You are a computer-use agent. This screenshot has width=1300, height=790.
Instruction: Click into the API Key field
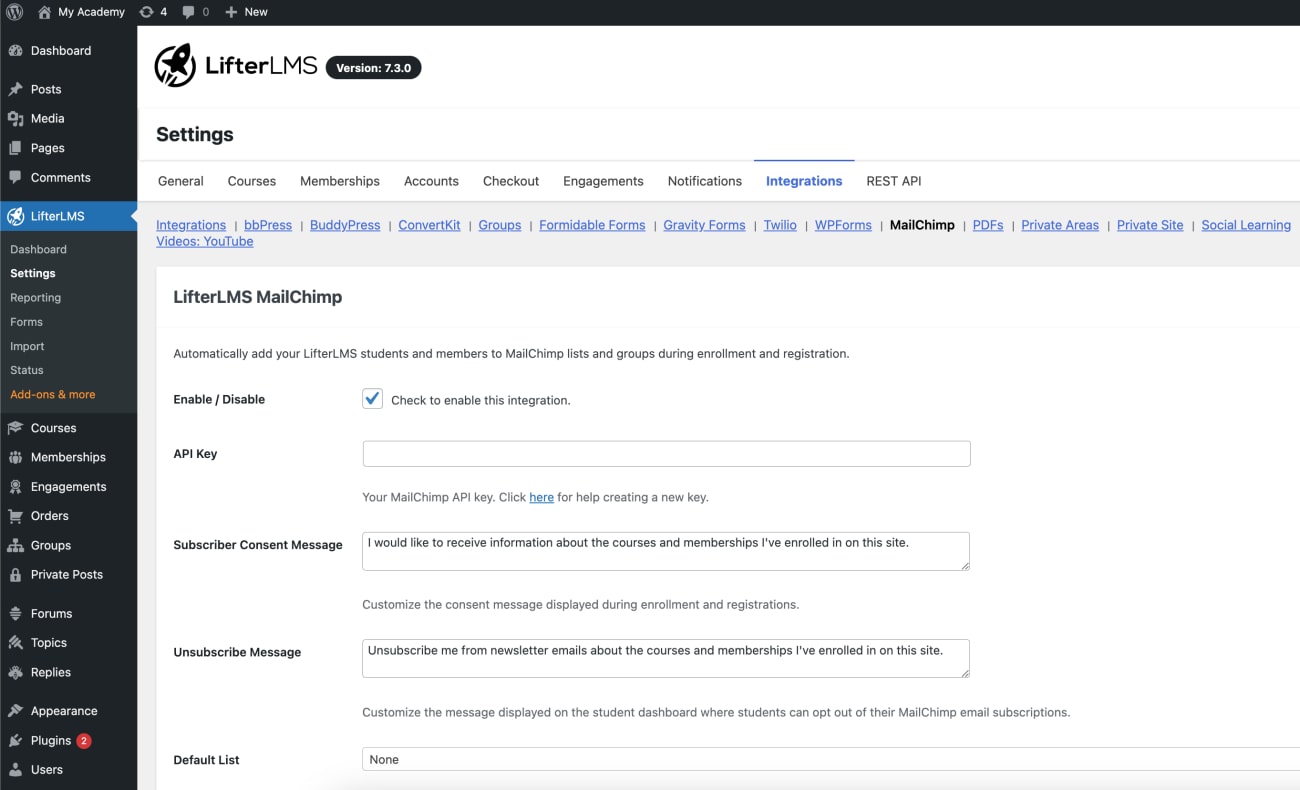(666, 454)
